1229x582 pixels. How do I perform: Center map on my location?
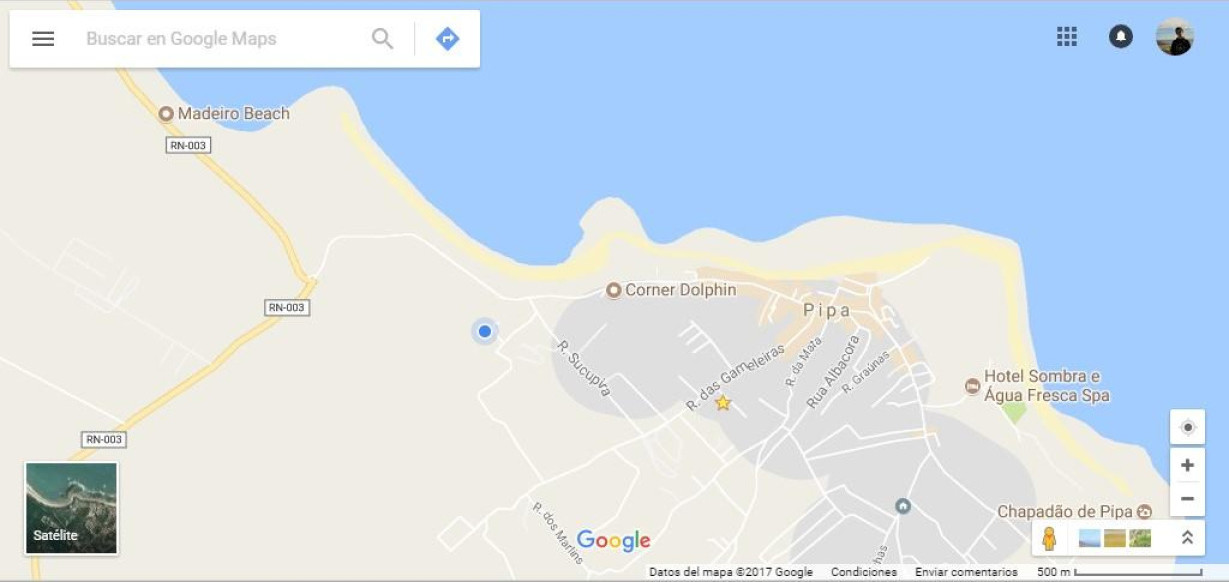pyautogui.click(x=1188, y=427)
